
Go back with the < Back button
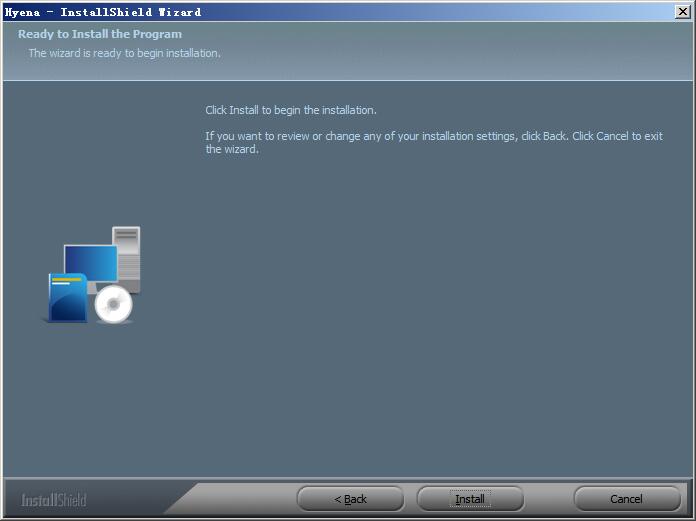tap(350, 499)
